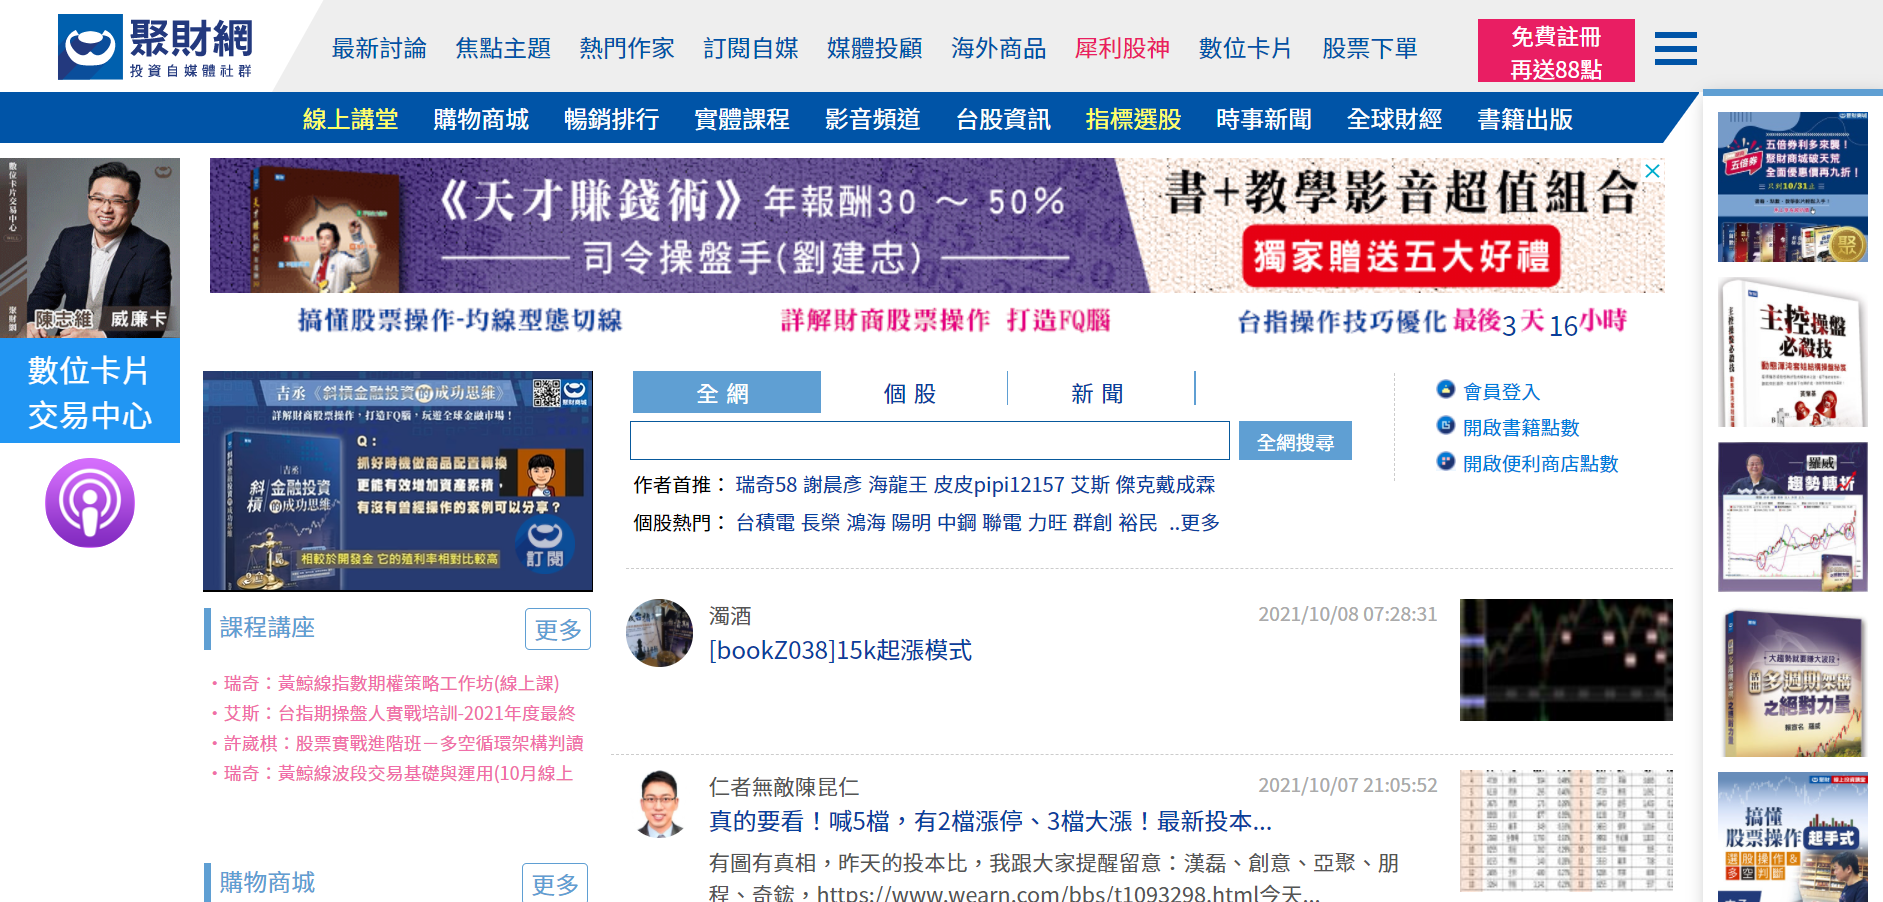Open the table thumbnail of 陳昆仁 post
The image size is (1883, 902).
click(1566, 830)
